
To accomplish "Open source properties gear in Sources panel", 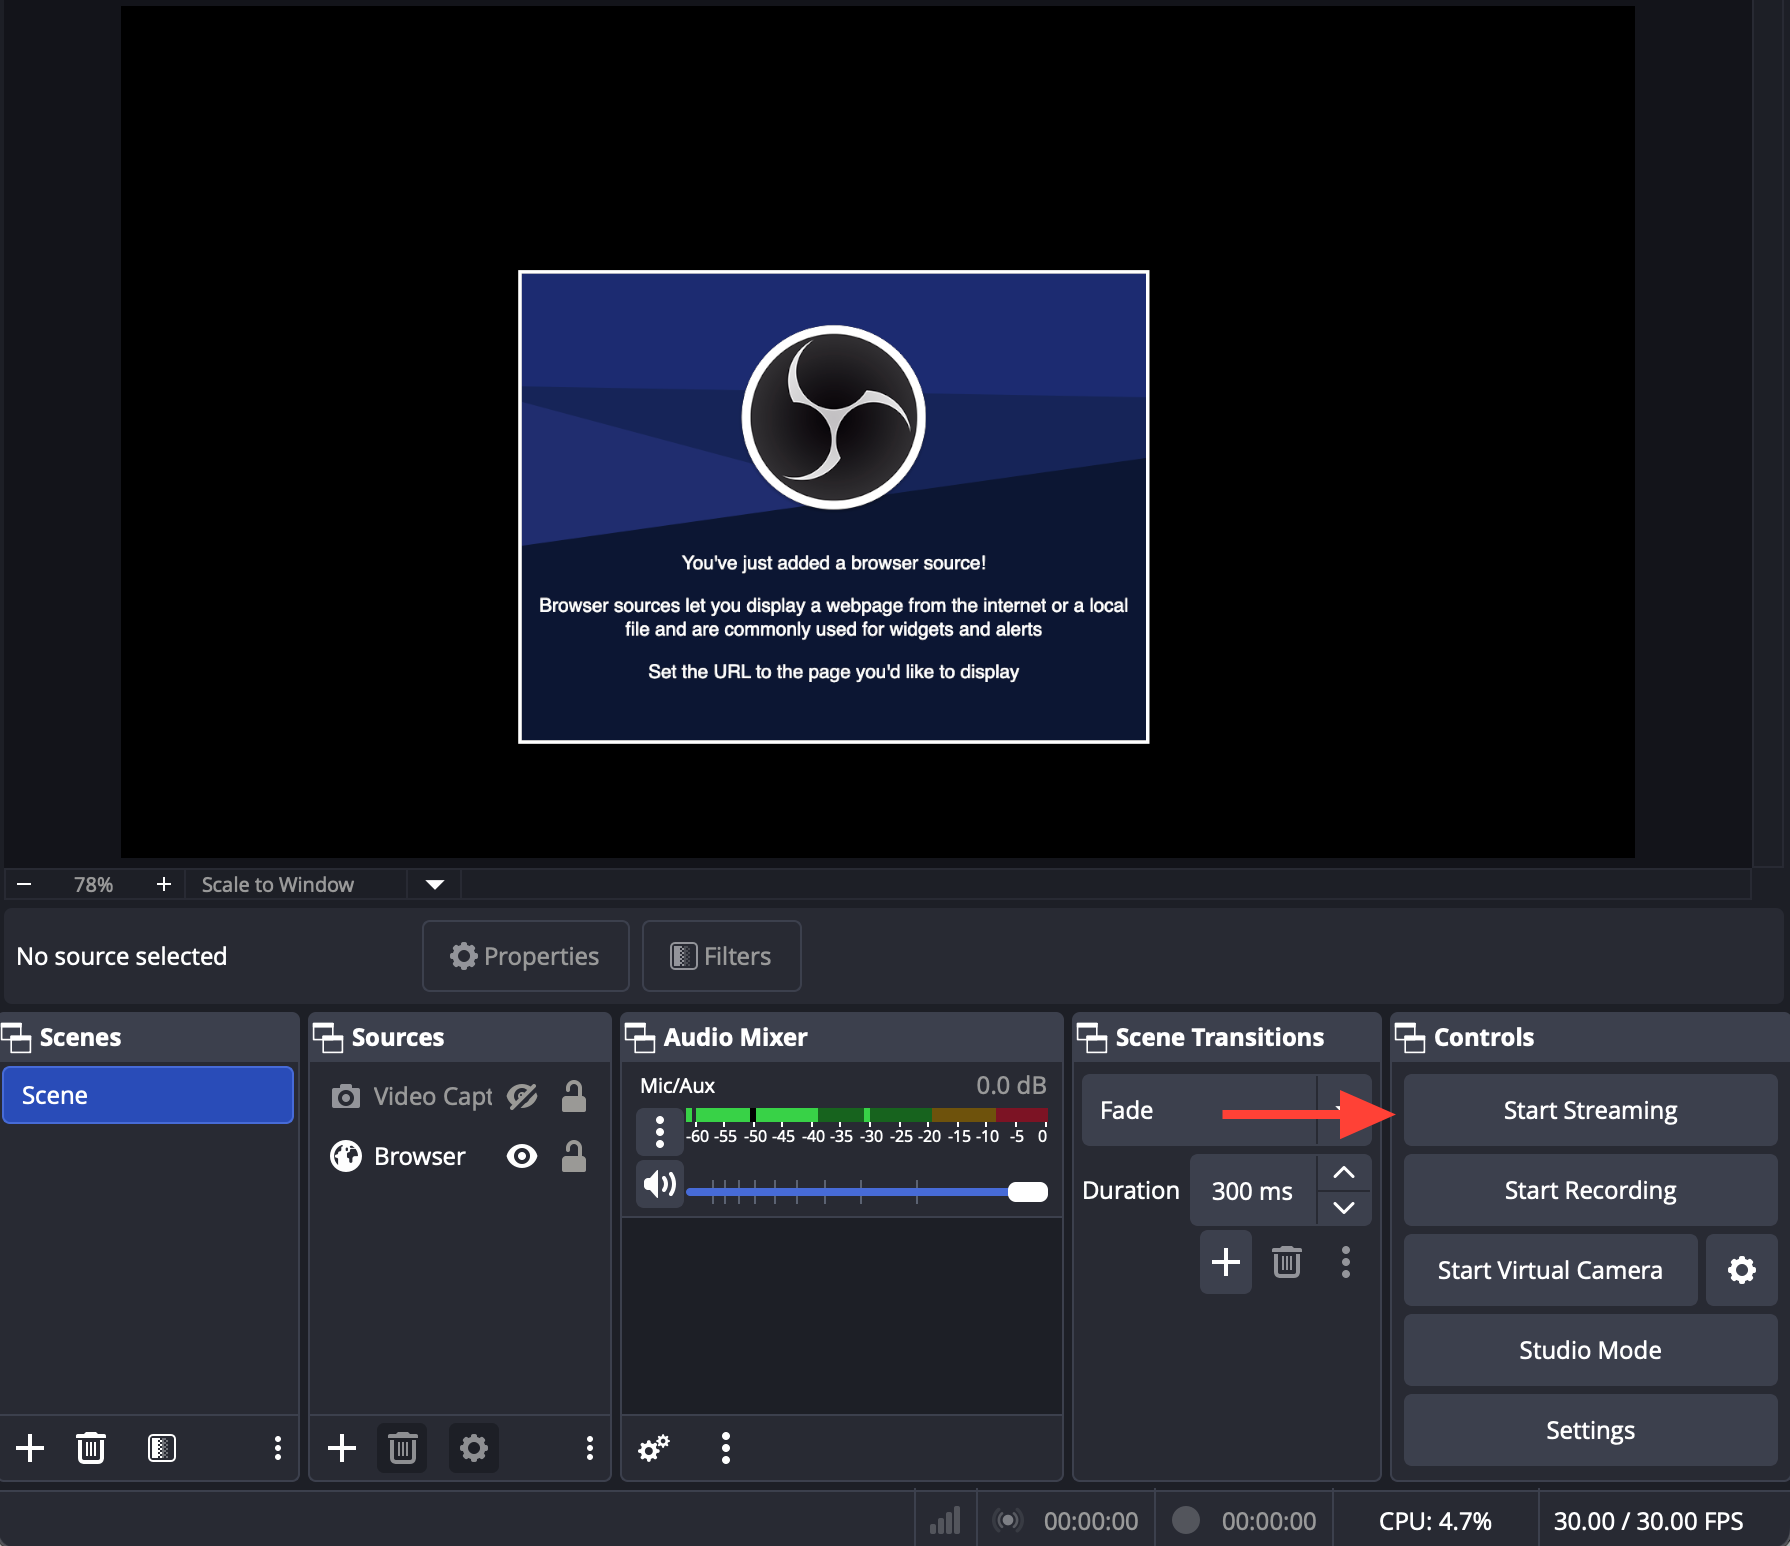I will coord(474,1448).
